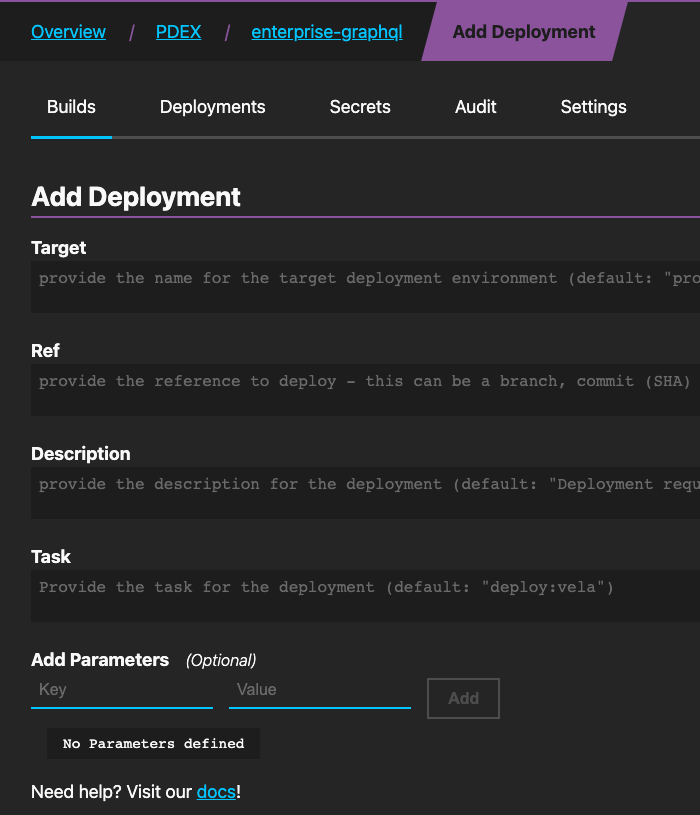The image size is (700, 815).
Task: Click the Add parameter button
Action: click(x=464, y=698)
